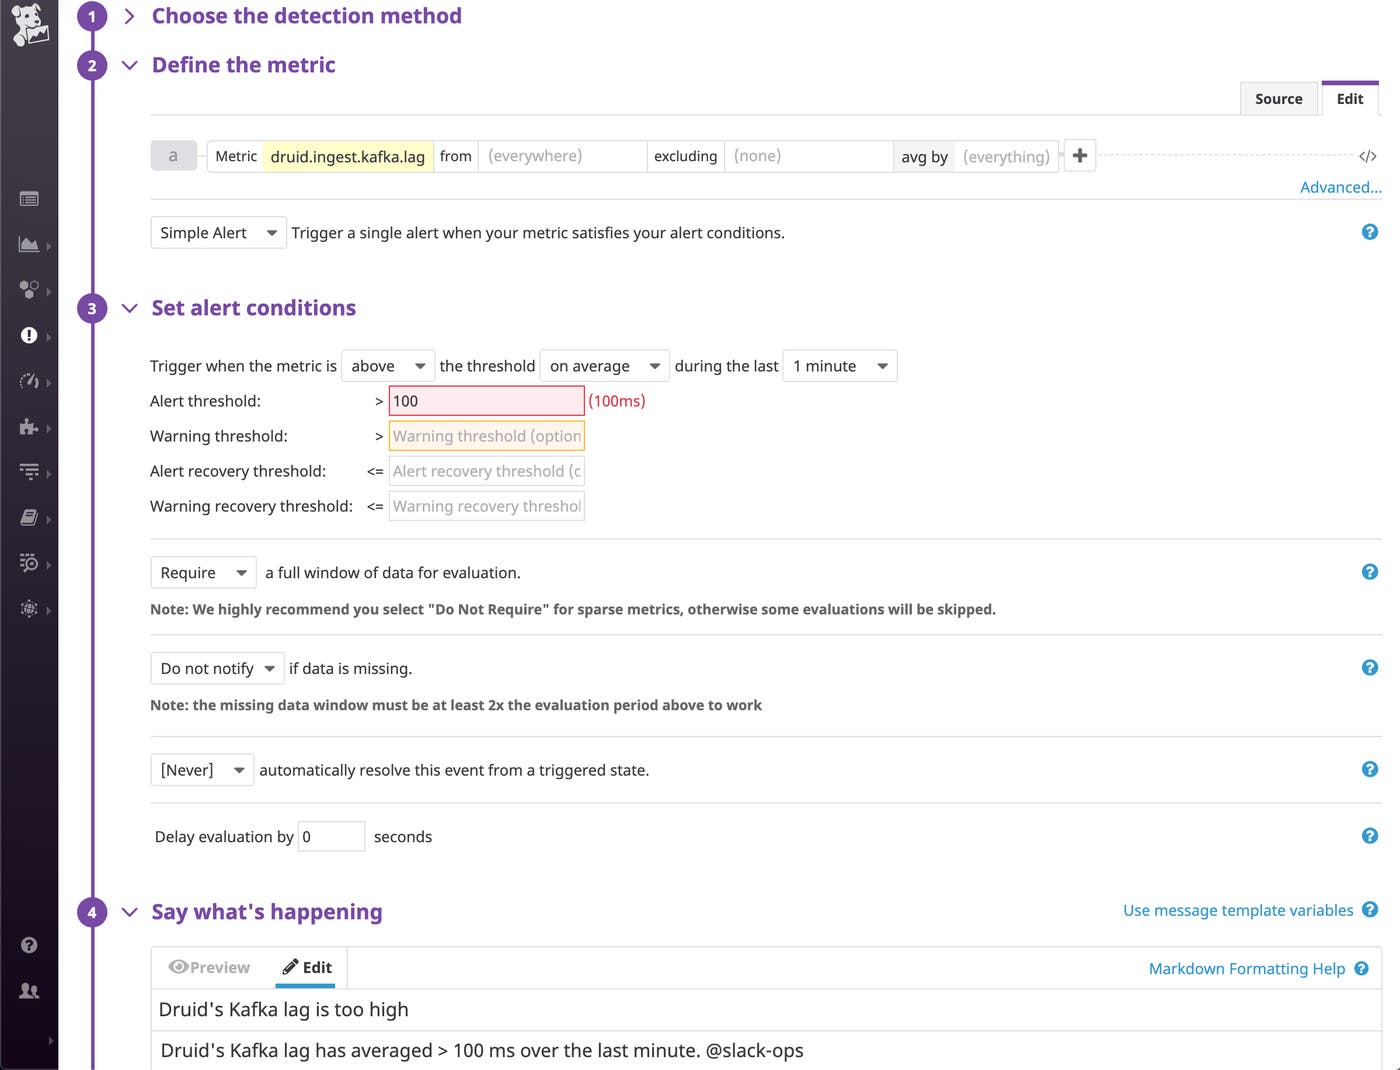
Task: Open the Datadog home via the dog logo
Action: tap(29, 25)
